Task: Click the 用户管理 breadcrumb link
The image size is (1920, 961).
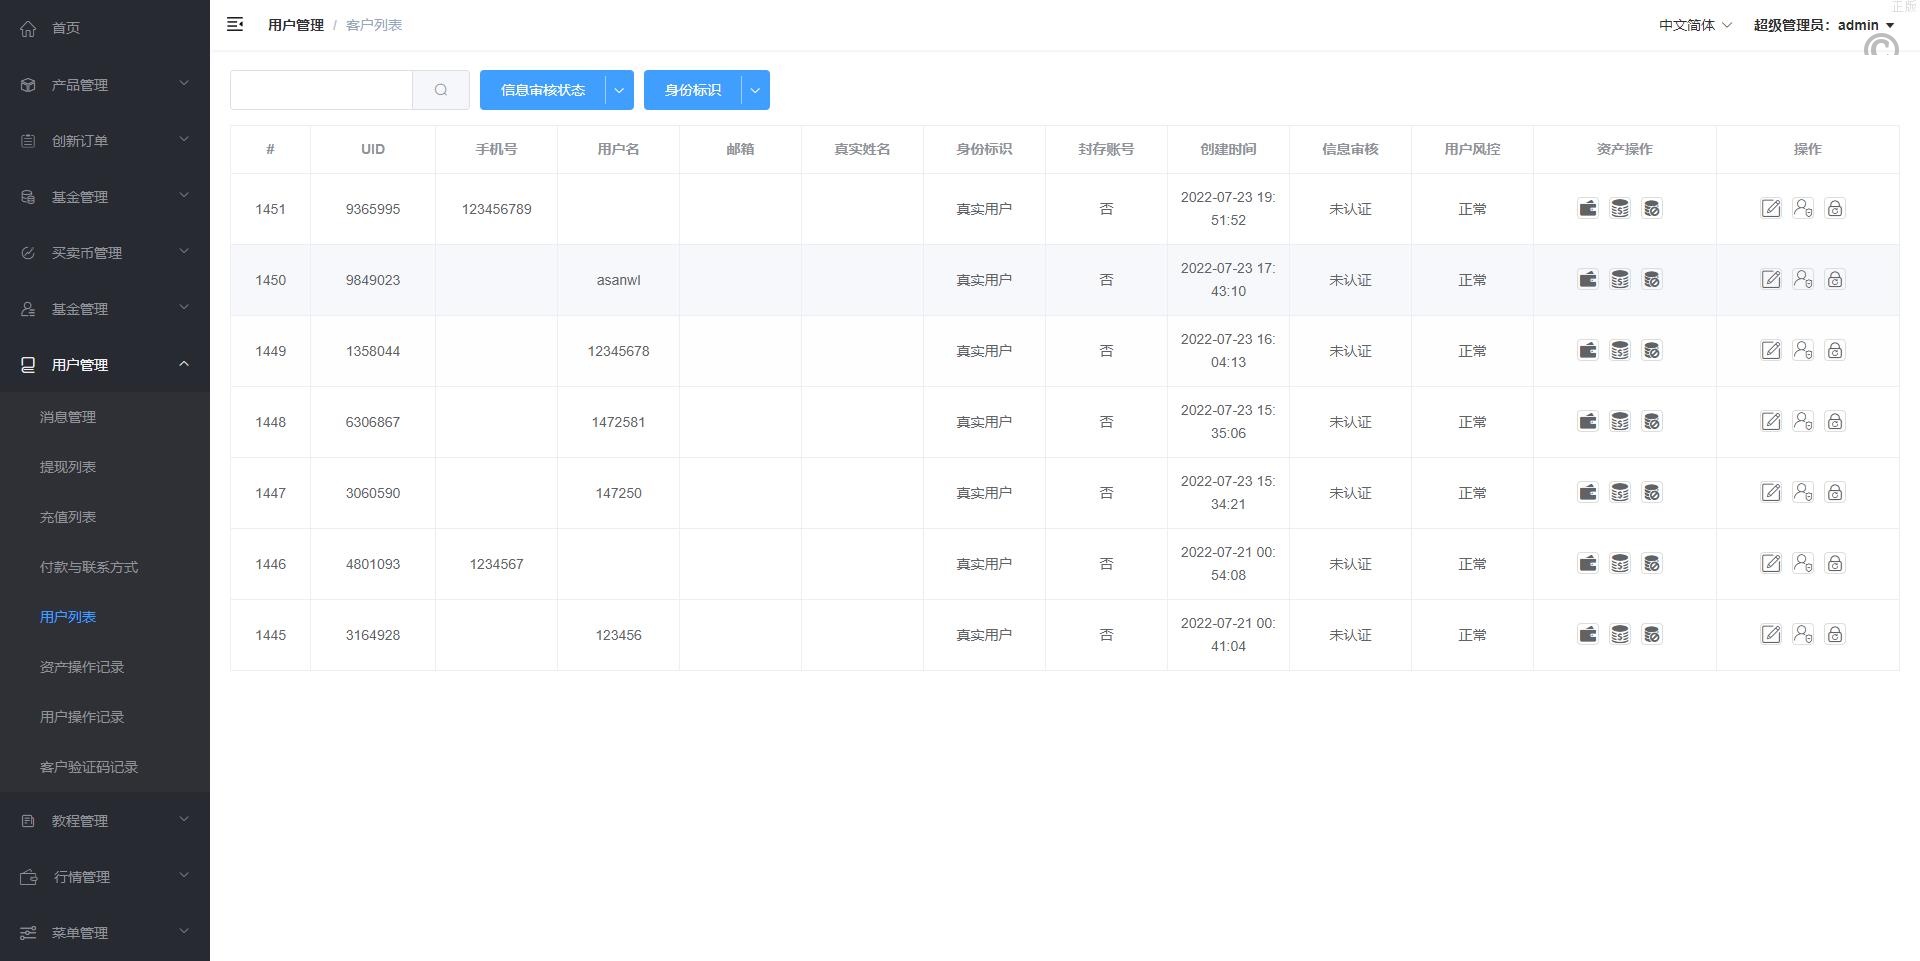Action: (x=295, y=25)
